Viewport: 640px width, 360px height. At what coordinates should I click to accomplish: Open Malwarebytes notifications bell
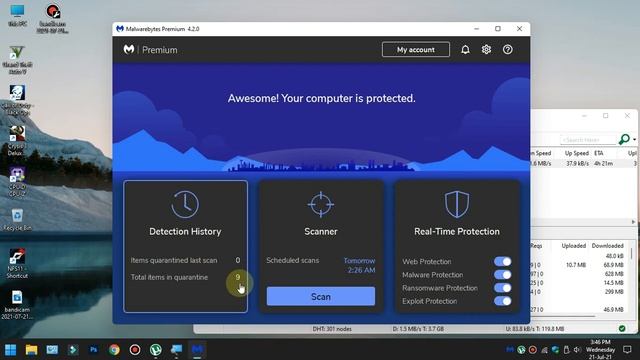pyautogui.click(x=465, y=50)
